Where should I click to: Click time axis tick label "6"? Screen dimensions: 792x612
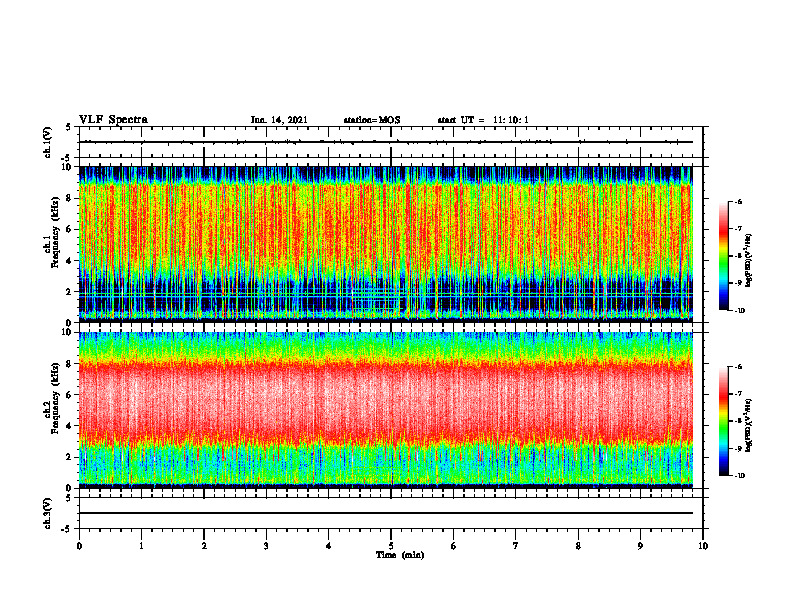click(x=454, y=546)
